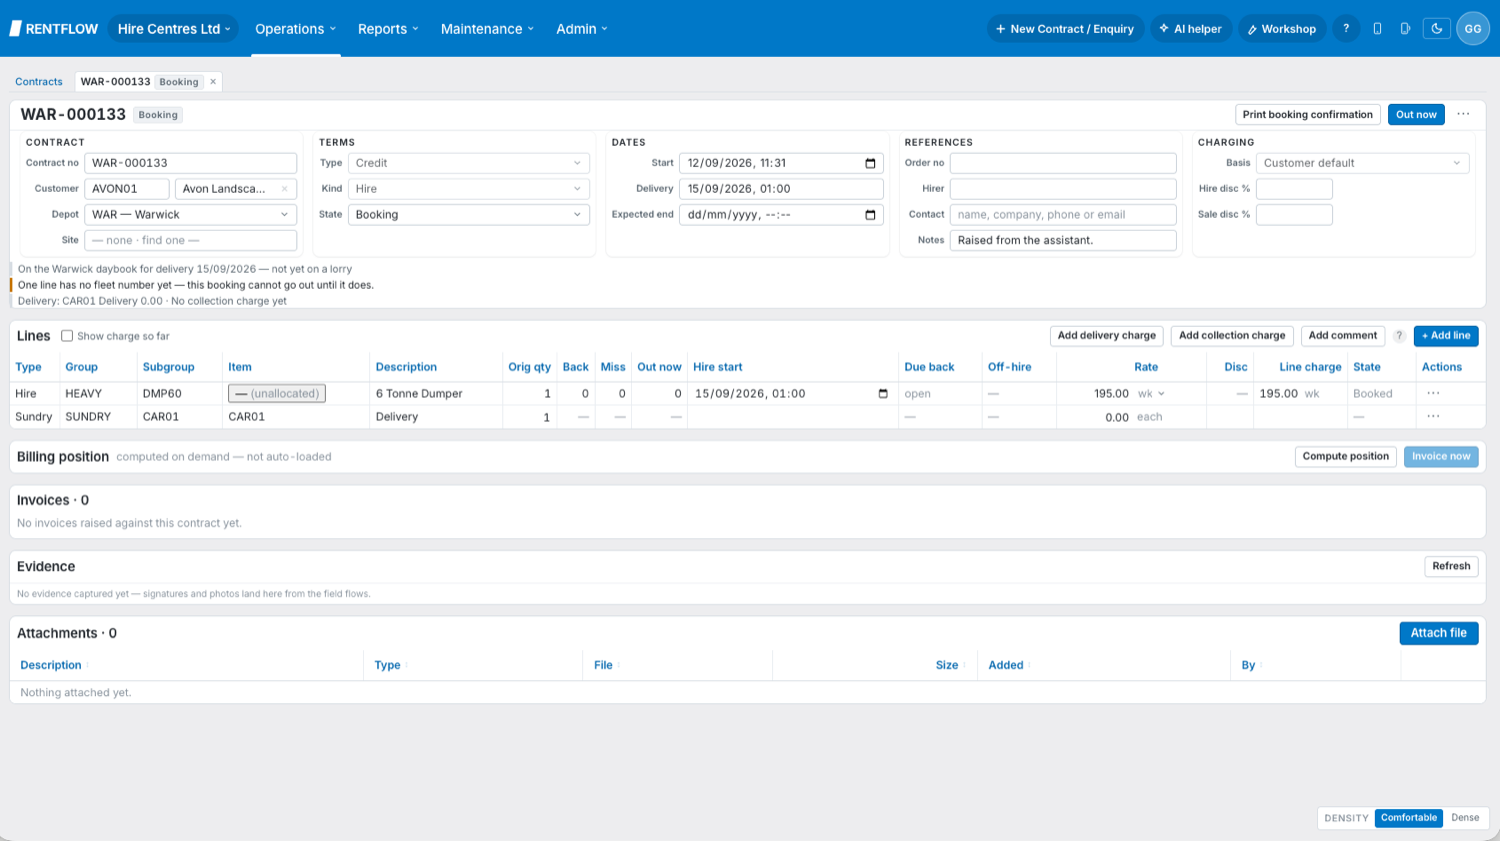
Task: Go to the Contracts breadcrumb tab
Action: [39, 82]
